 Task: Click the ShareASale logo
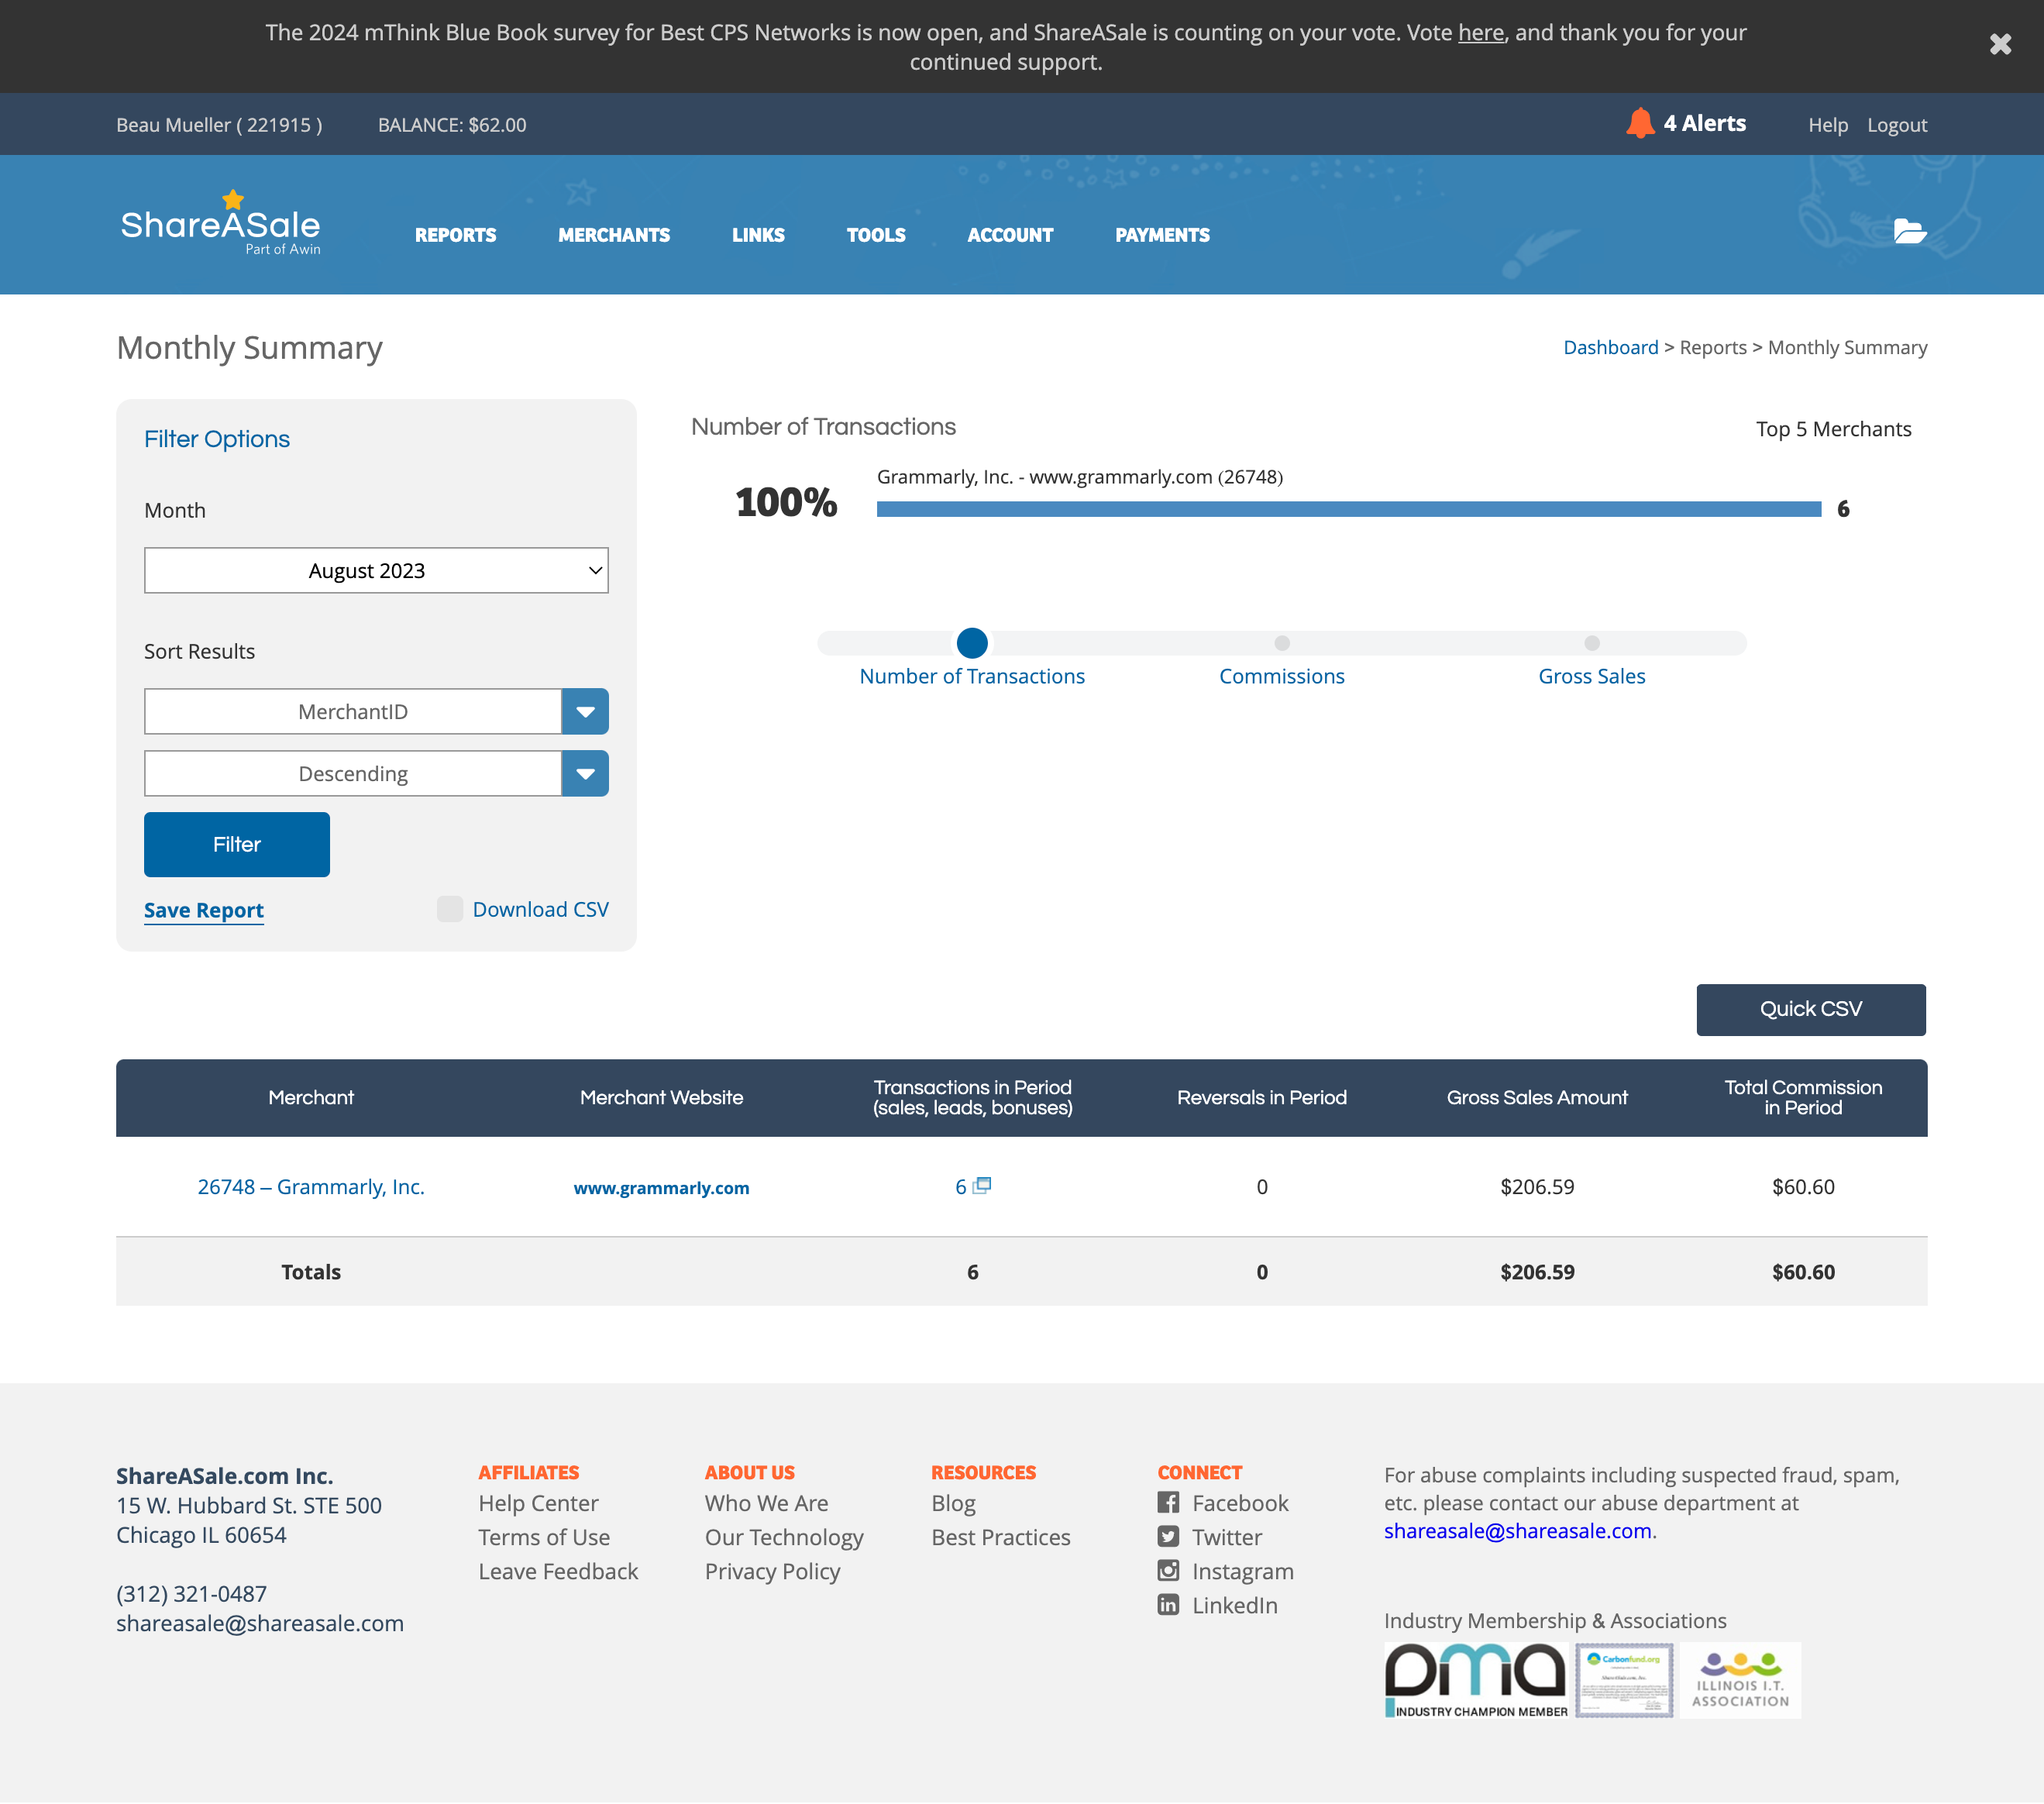pos(221,224)
